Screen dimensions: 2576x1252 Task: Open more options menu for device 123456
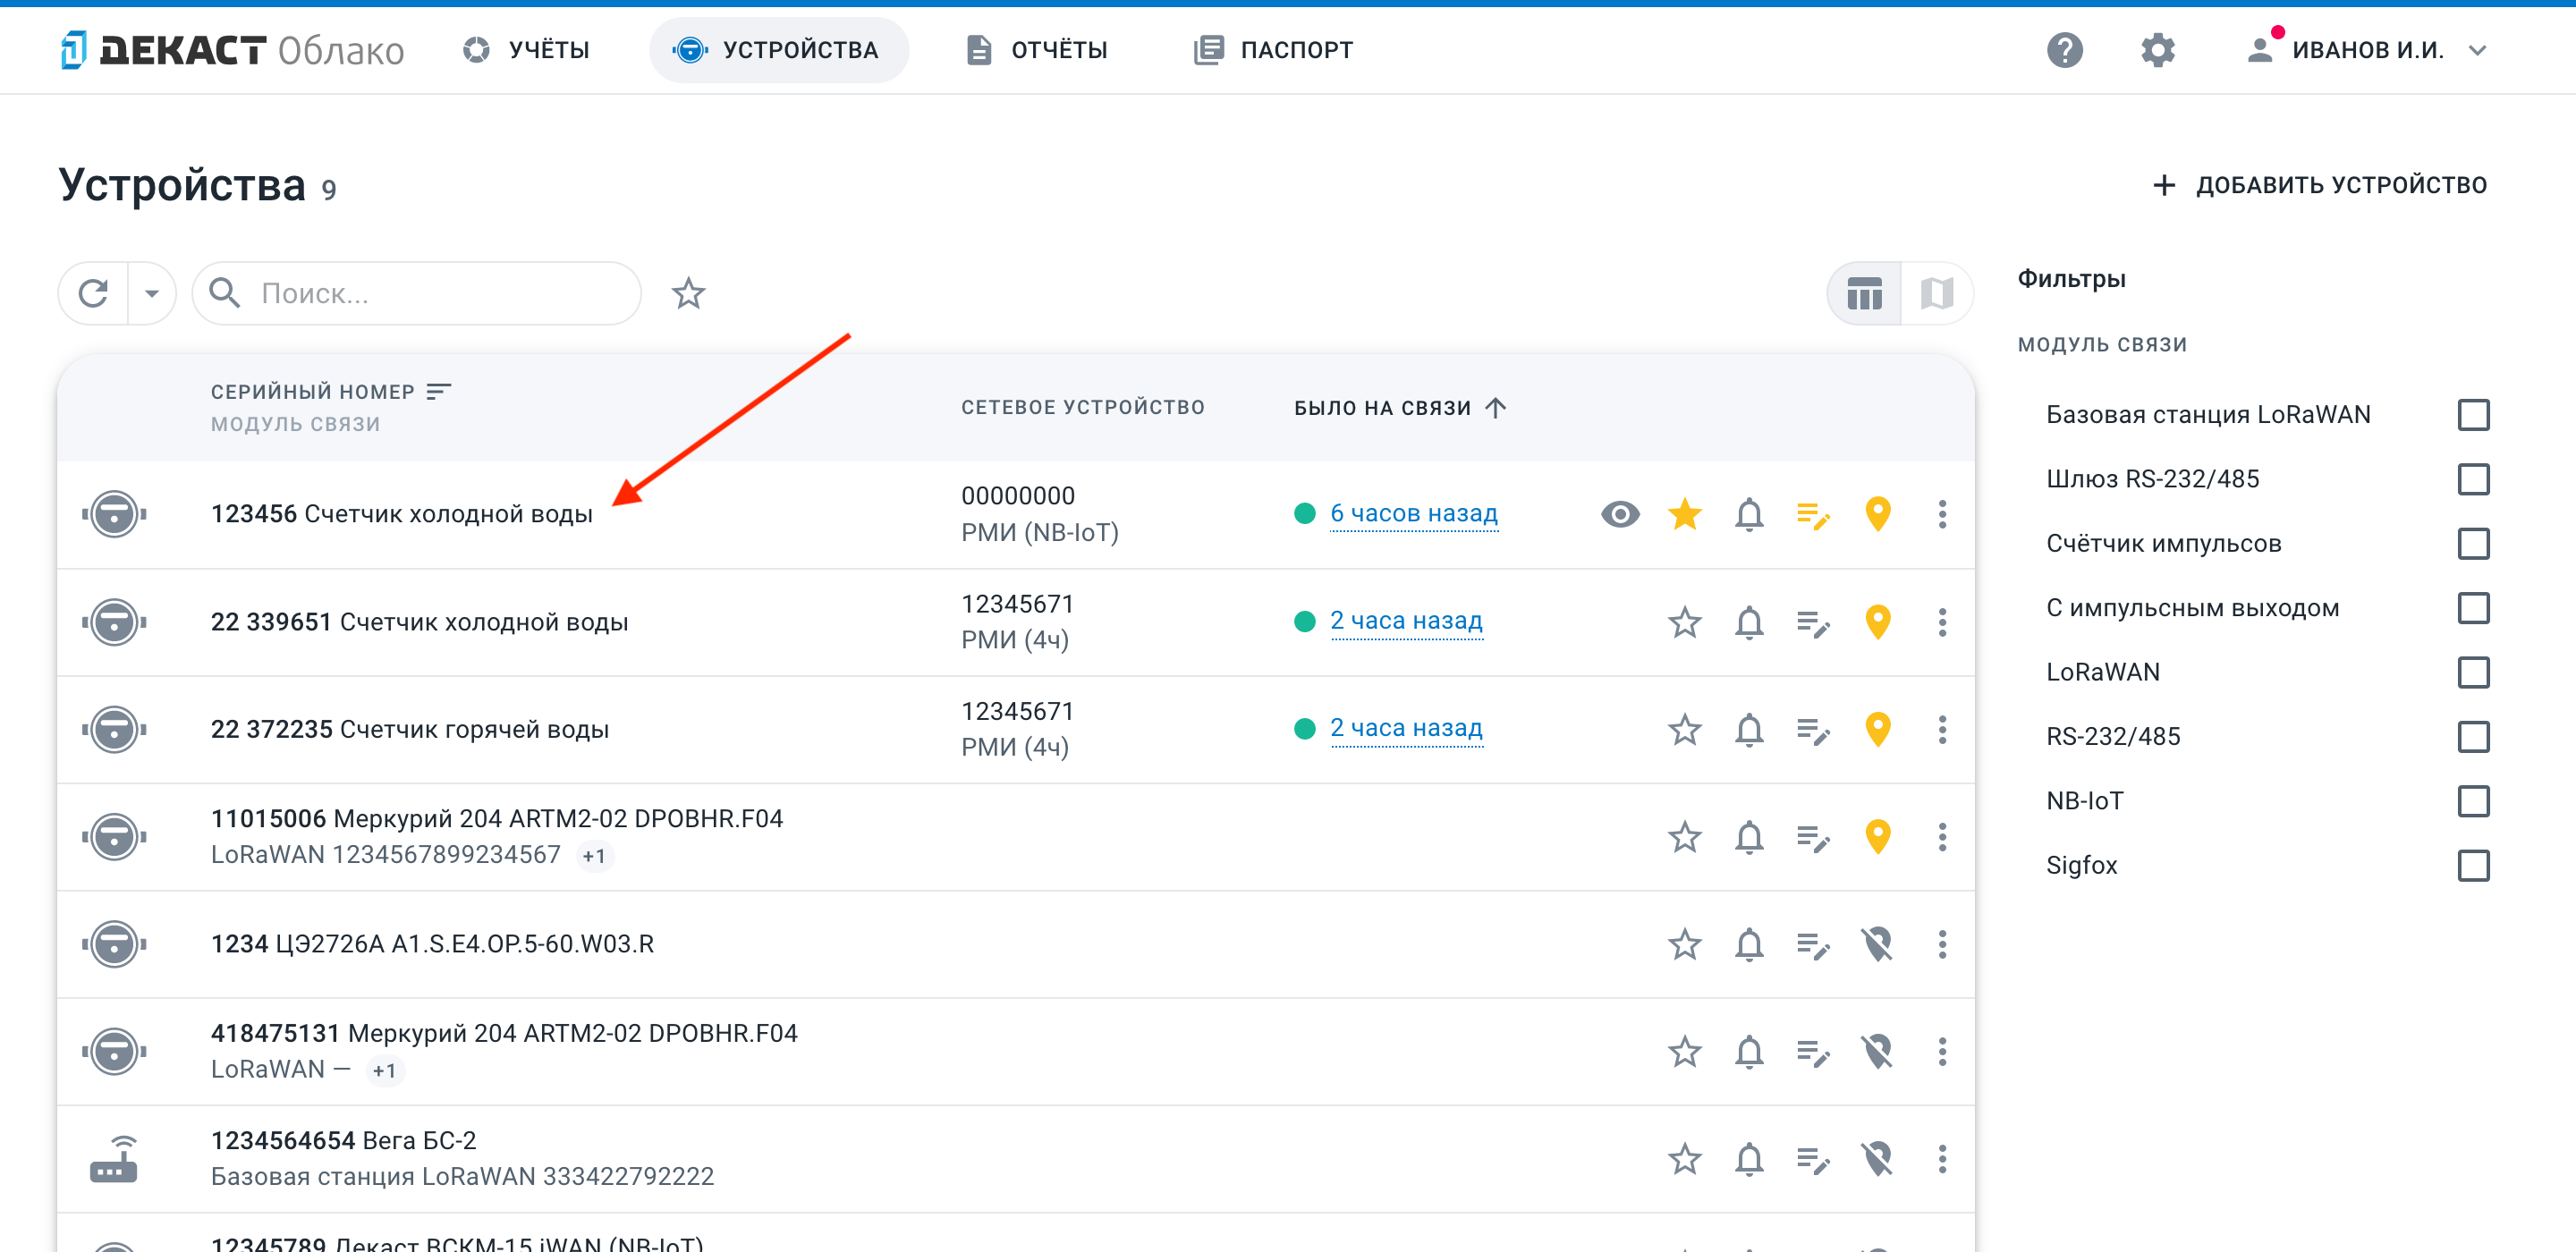click(x=1942, y=514)
